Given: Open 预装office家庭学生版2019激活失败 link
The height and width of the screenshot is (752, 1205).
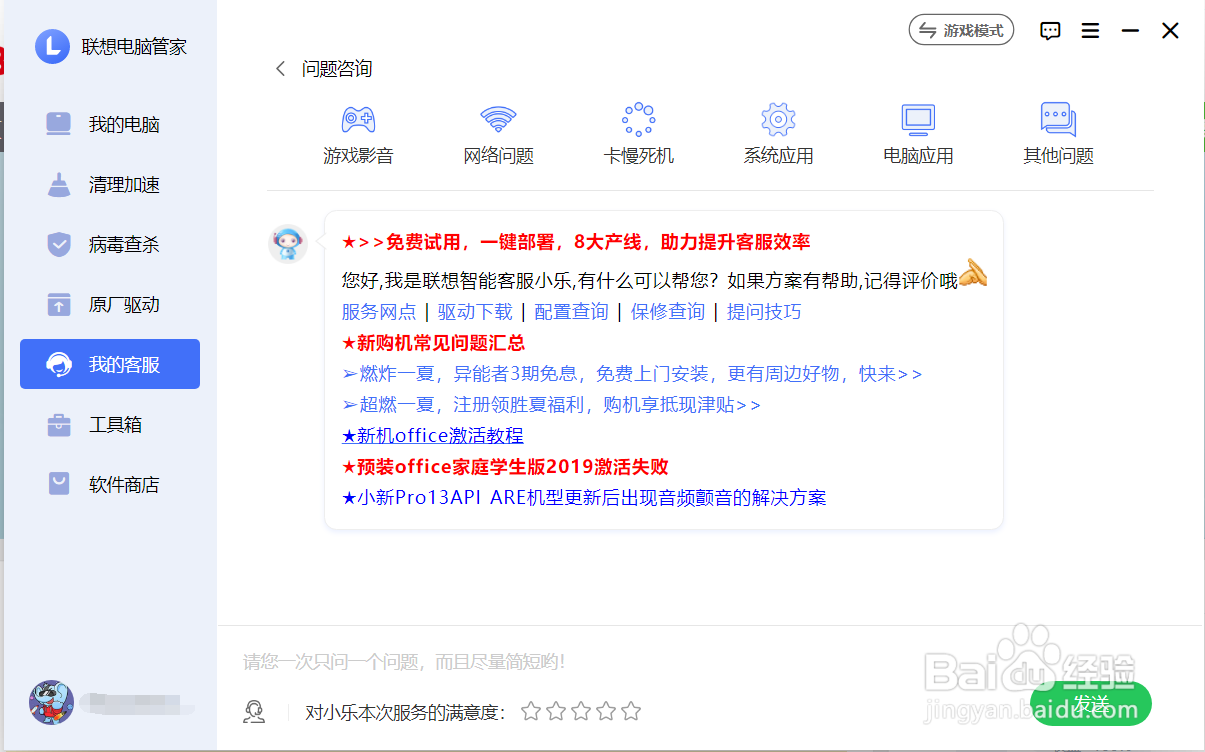Looking at the screenshot, I should pyautogui.click(x=505, y=467).
